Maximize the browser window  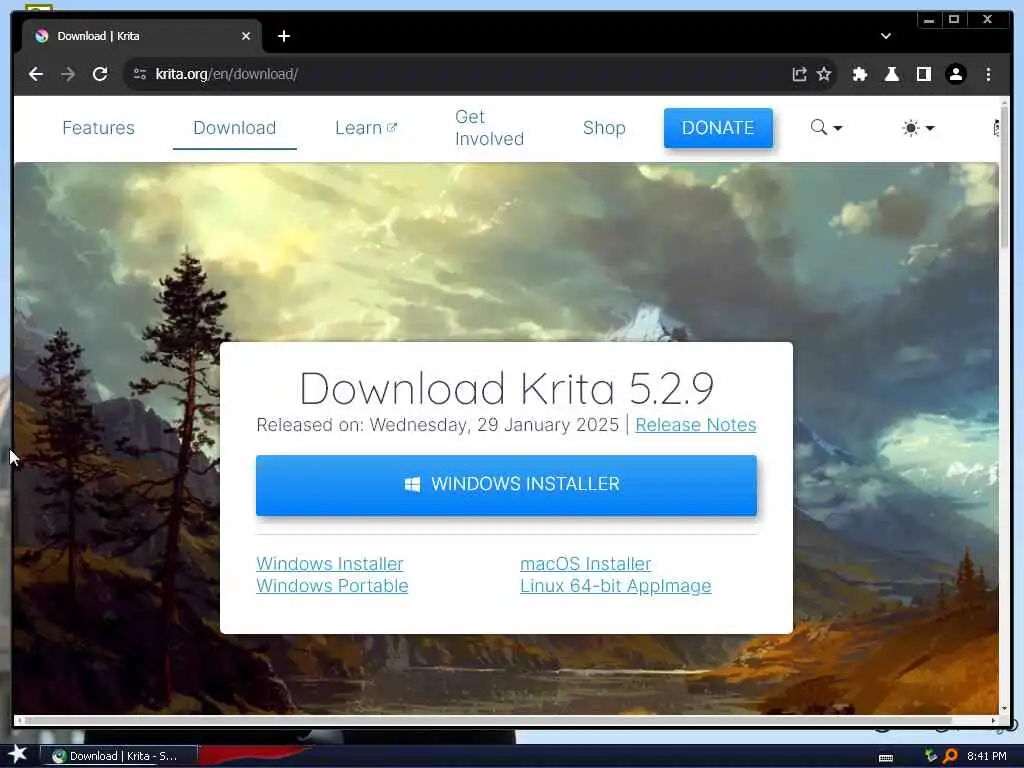954,20
